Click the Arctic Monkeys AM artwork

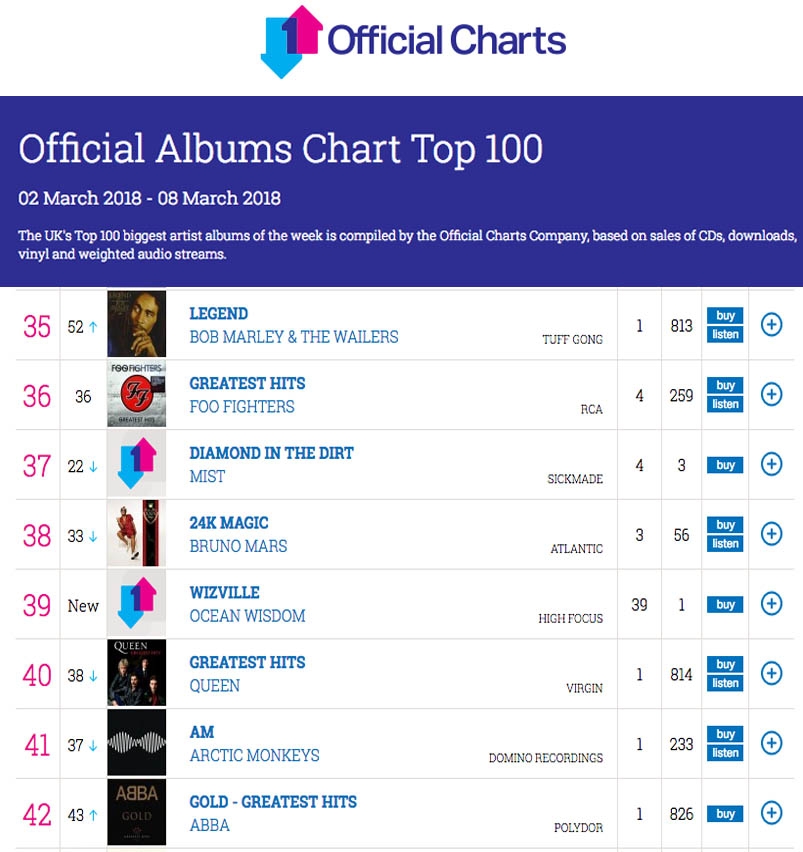(x=136, y=744)
